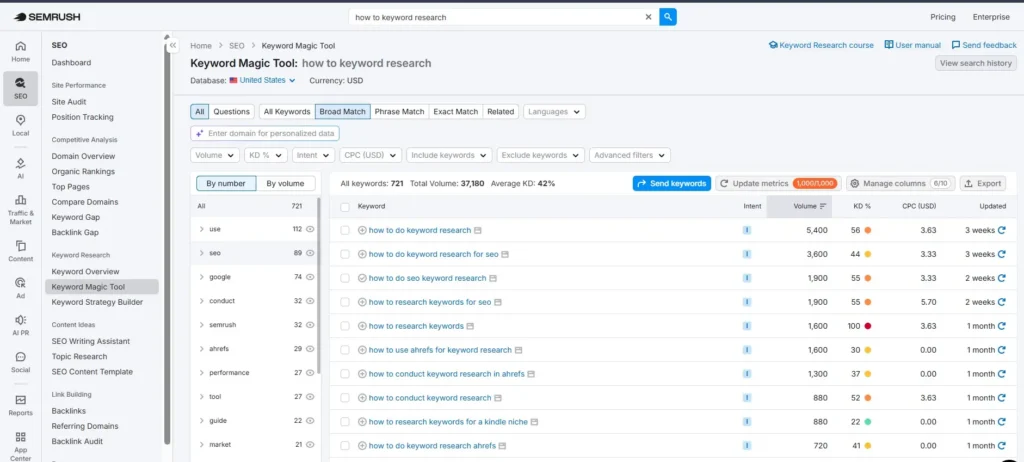Click the Semrush logo
The width and height of the screenshot is (1024, 462).
coord(47,17)
